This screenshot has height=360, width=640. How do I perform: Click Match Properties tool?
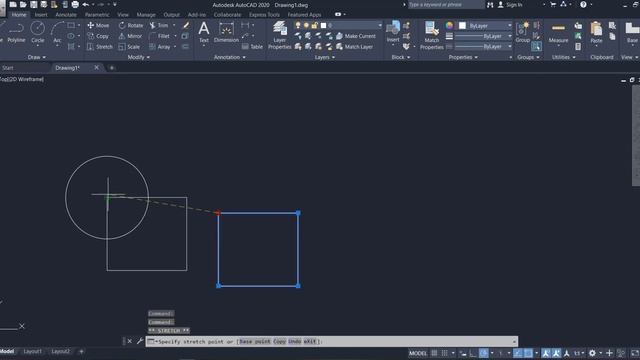pyautogui.click(x=431, y=36)
